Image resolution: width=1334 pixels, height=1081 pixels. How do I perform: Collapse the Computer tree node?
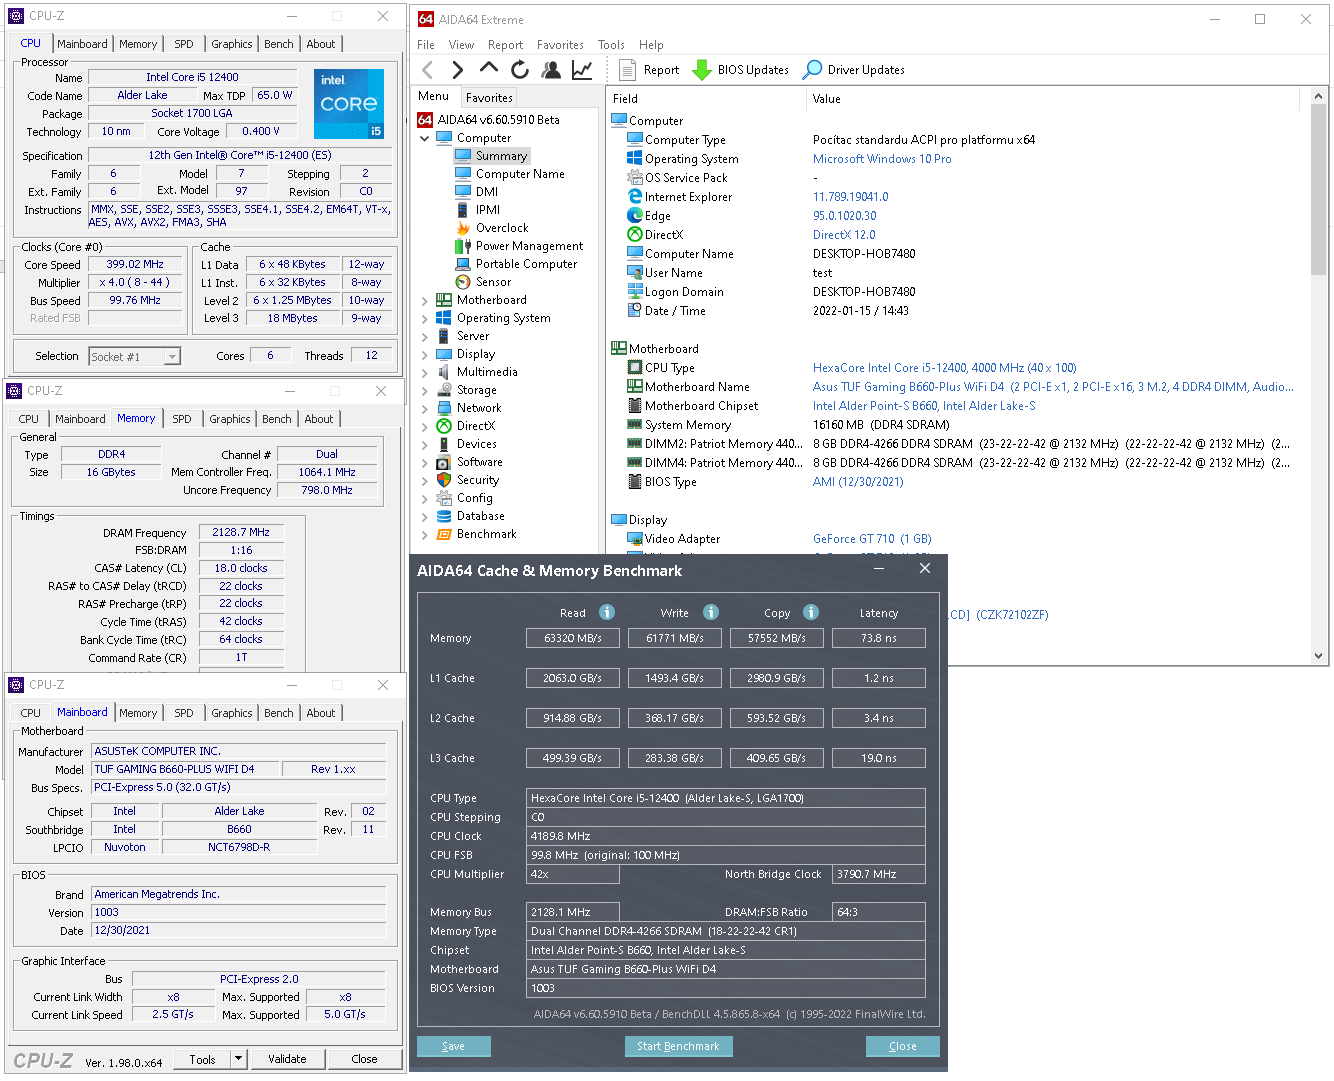pyautogui.click(x=425, y=138)
